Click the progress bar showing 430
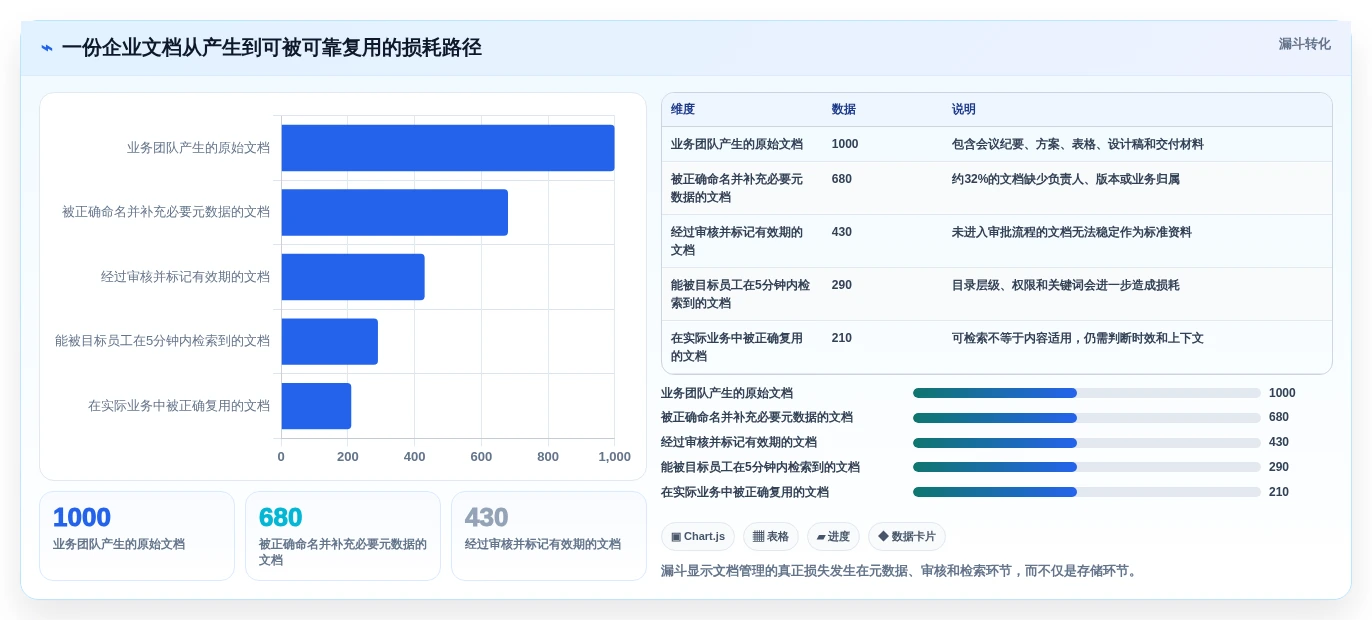Viewport: 1372px width, 620px height. click(1087, 443)
